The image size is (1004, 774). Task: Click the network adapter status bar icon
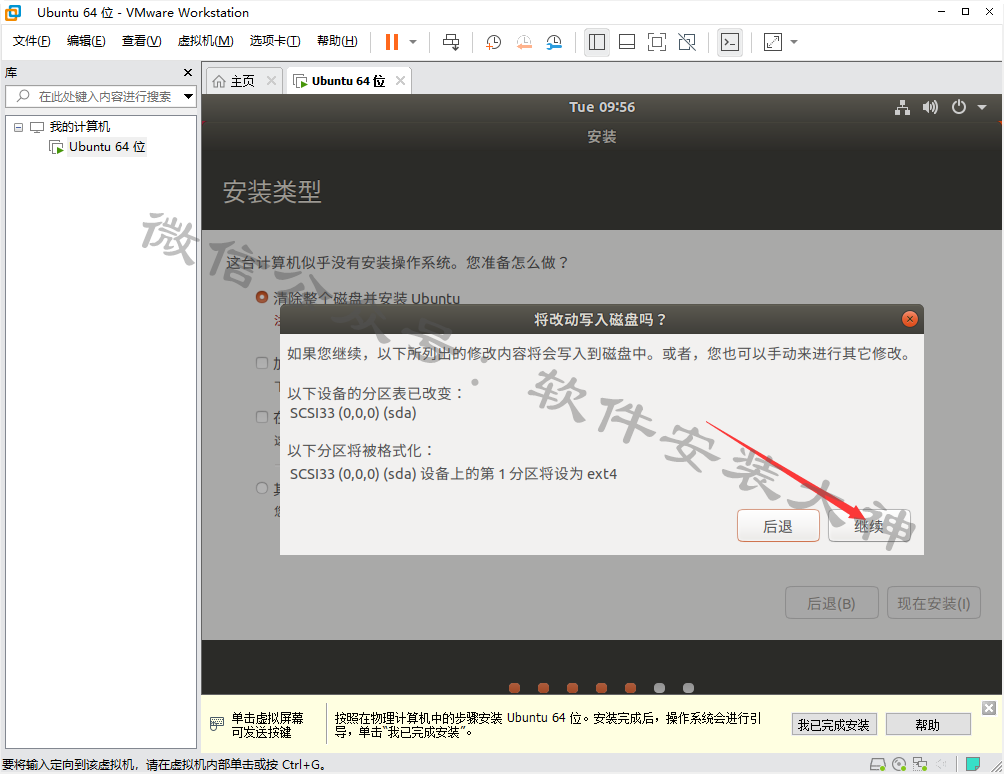click(920, 764)
